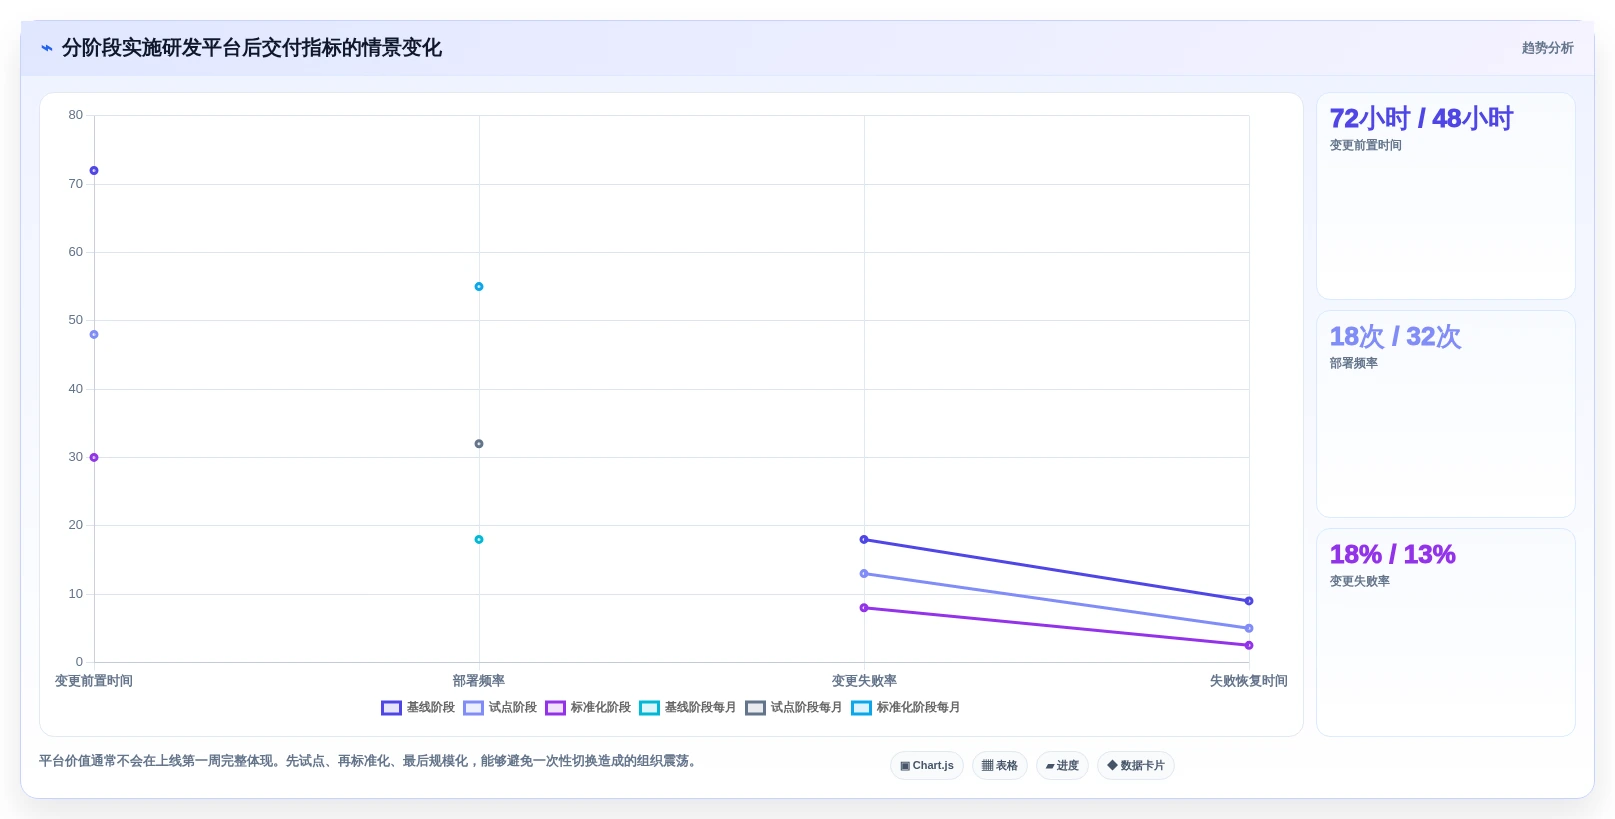Click the 72小时 / 48小时 card value
This screenshot has width=1615, height=819.
[x=1421, y=119]
